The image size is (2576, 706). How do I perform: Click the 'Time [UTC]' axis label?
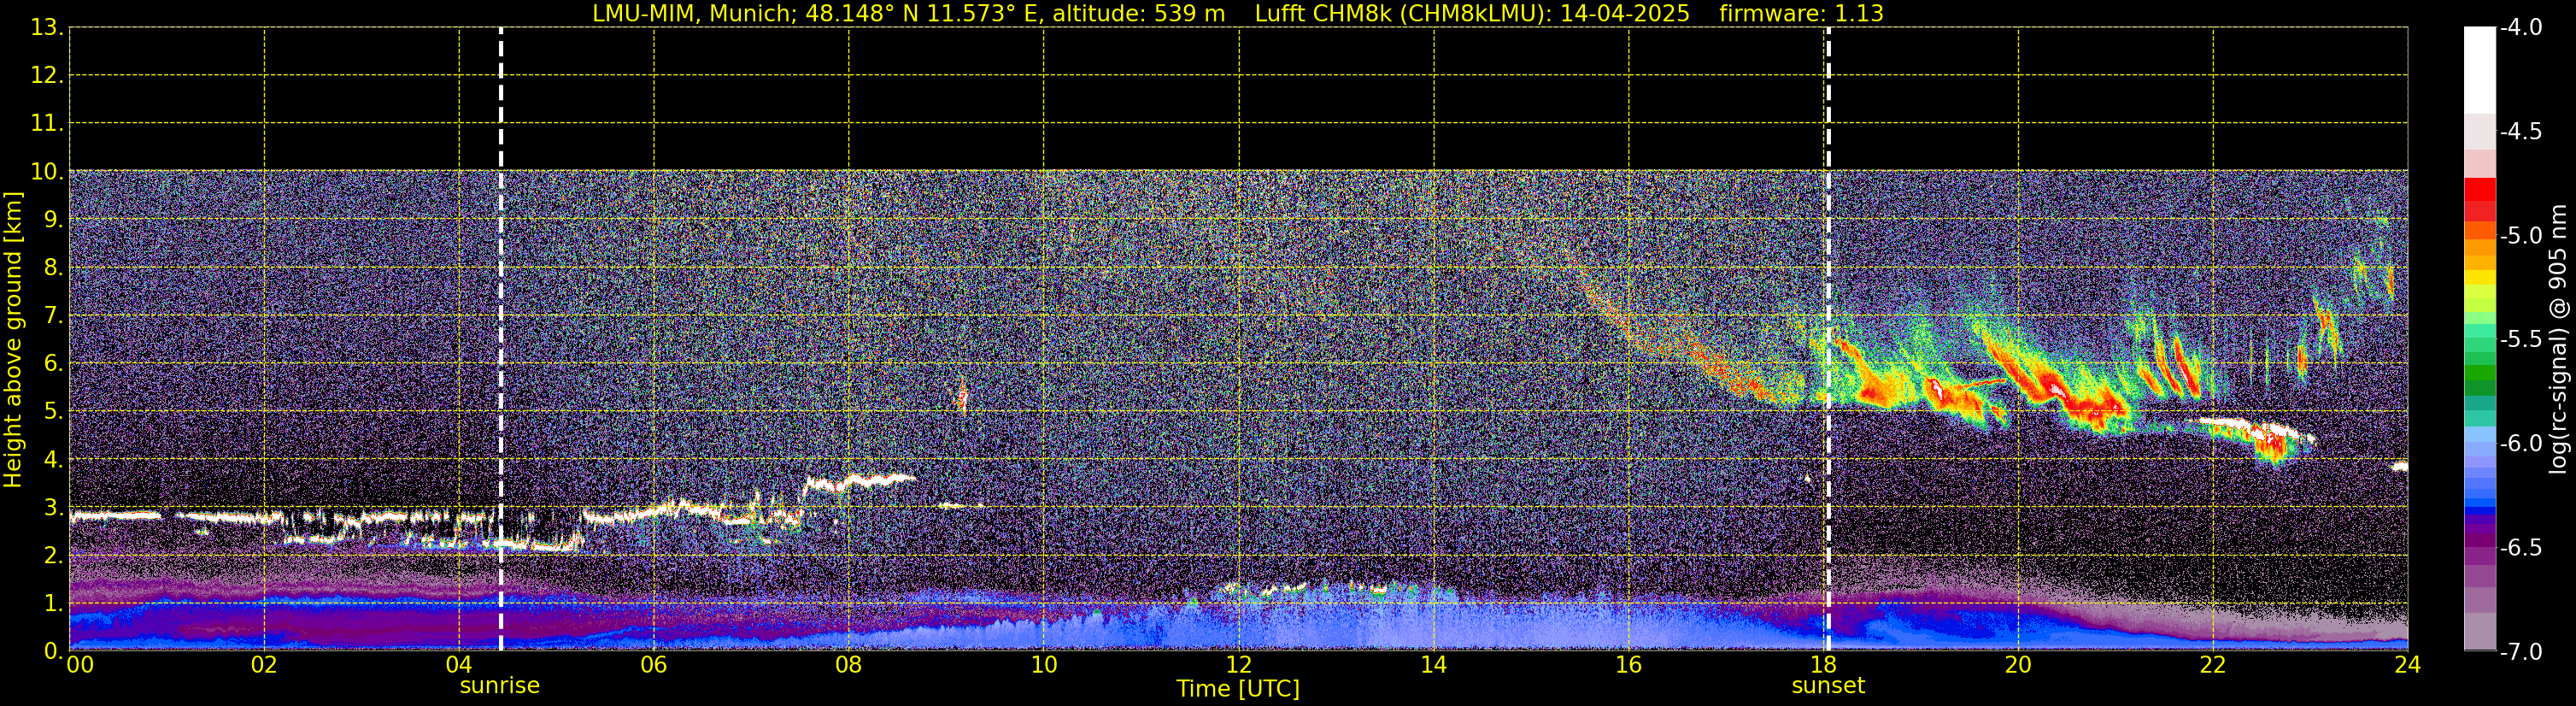coord(1238,688)
